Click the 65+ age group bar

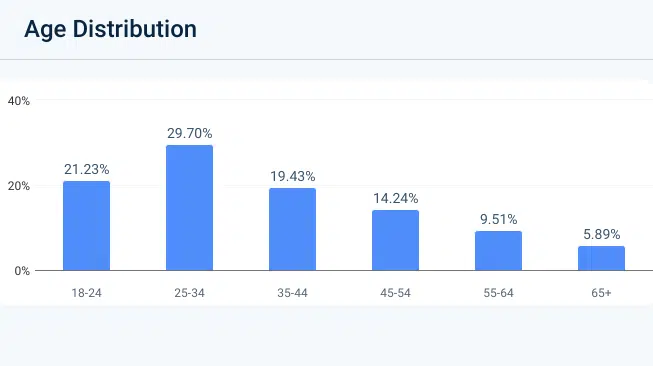[x=601, y=258]
